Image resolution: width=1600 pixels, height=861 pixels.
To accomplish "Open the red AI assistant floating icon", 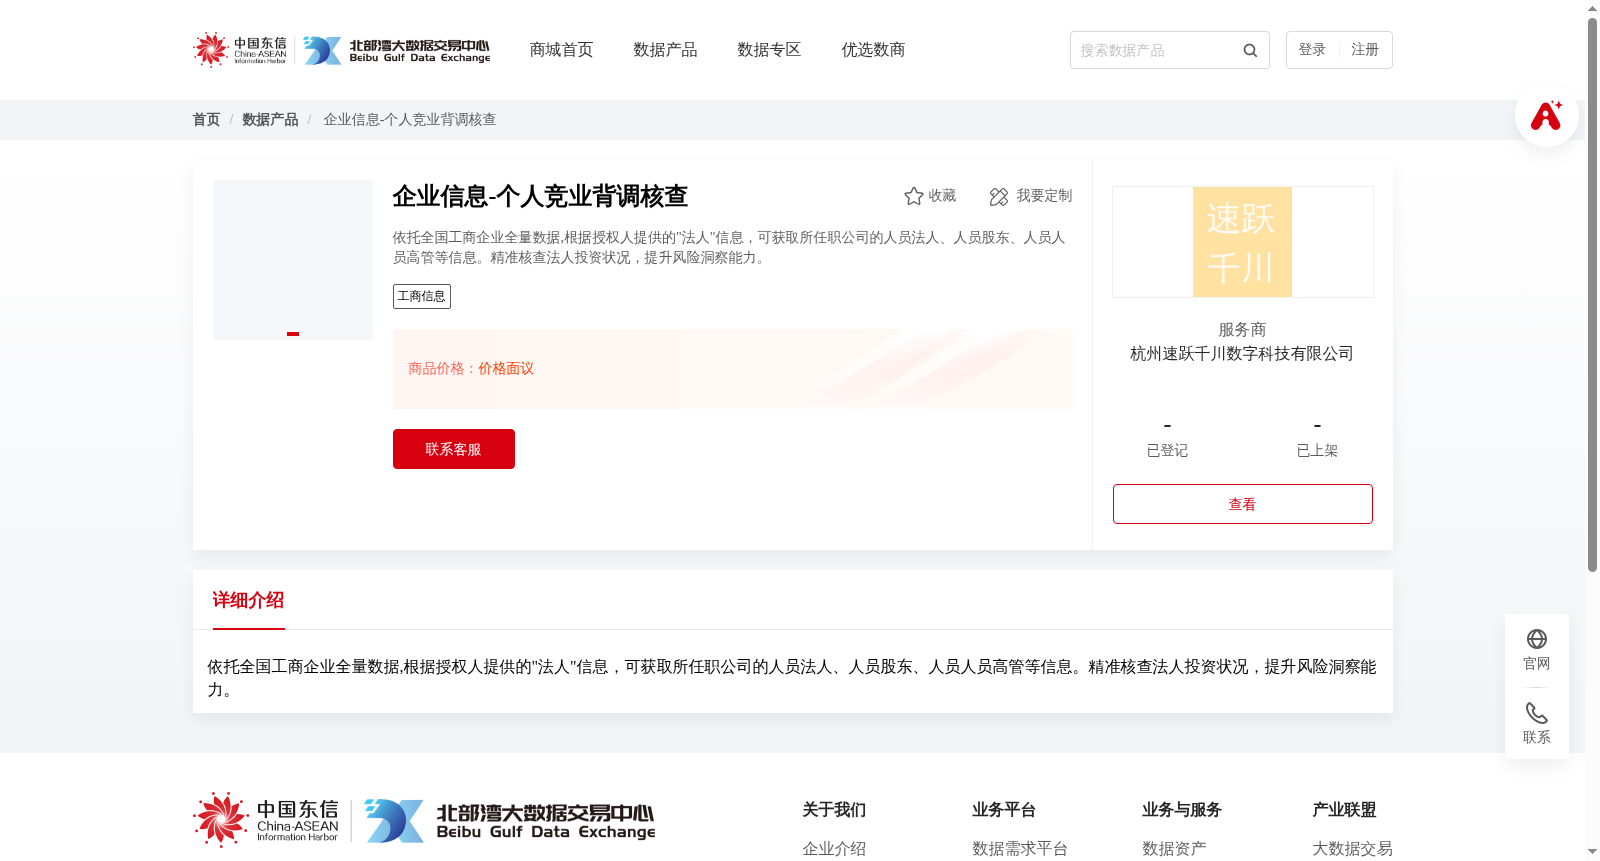I will [x=1546, y=115].
